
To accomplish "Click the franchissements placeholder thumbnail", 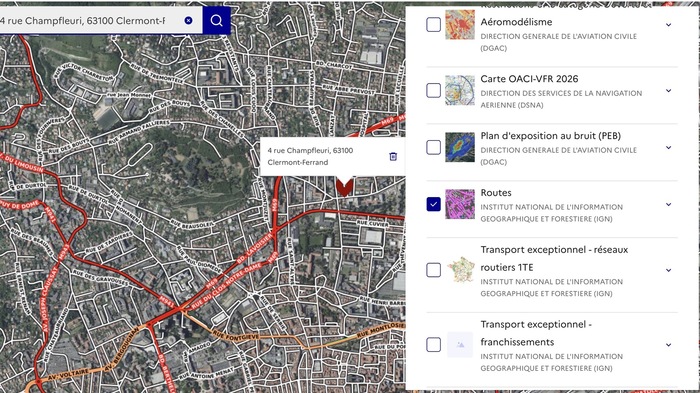I will point(460,344).
